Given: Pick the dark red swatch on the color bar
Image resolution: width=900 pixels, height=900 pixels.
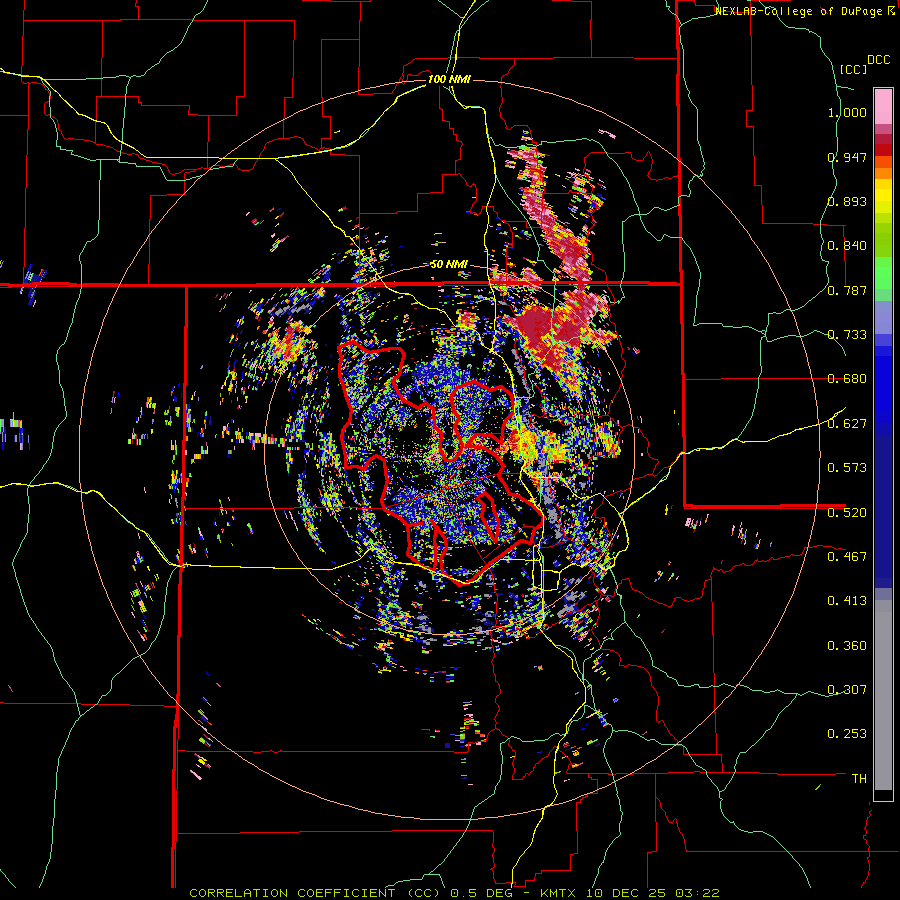Looking at the screenshot, I should coord(883,150).
